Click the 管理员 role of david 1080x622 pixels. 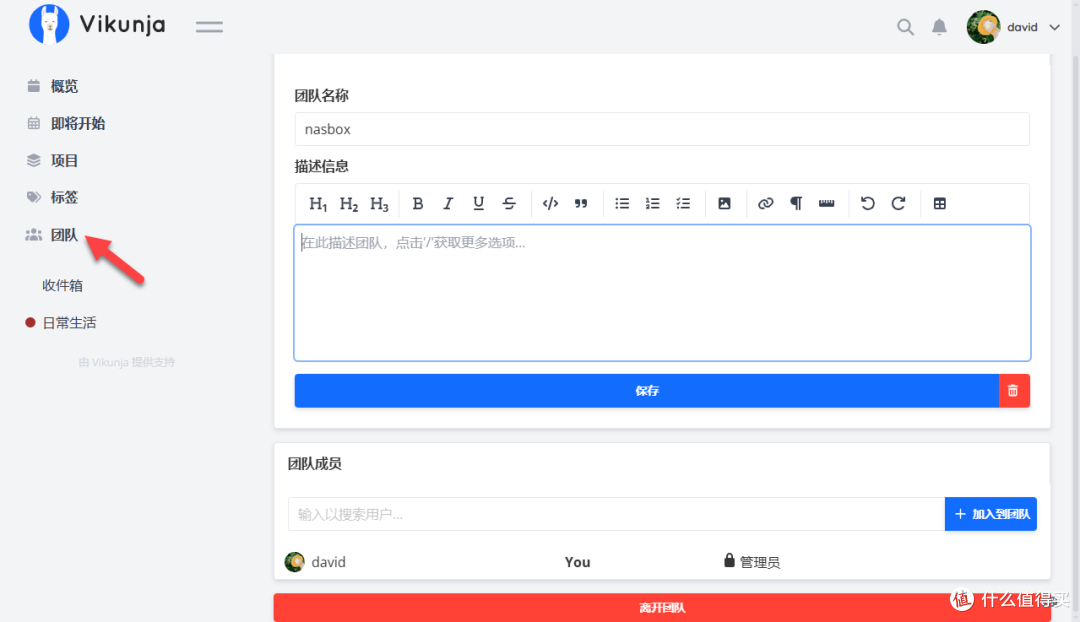click(751, 562)
